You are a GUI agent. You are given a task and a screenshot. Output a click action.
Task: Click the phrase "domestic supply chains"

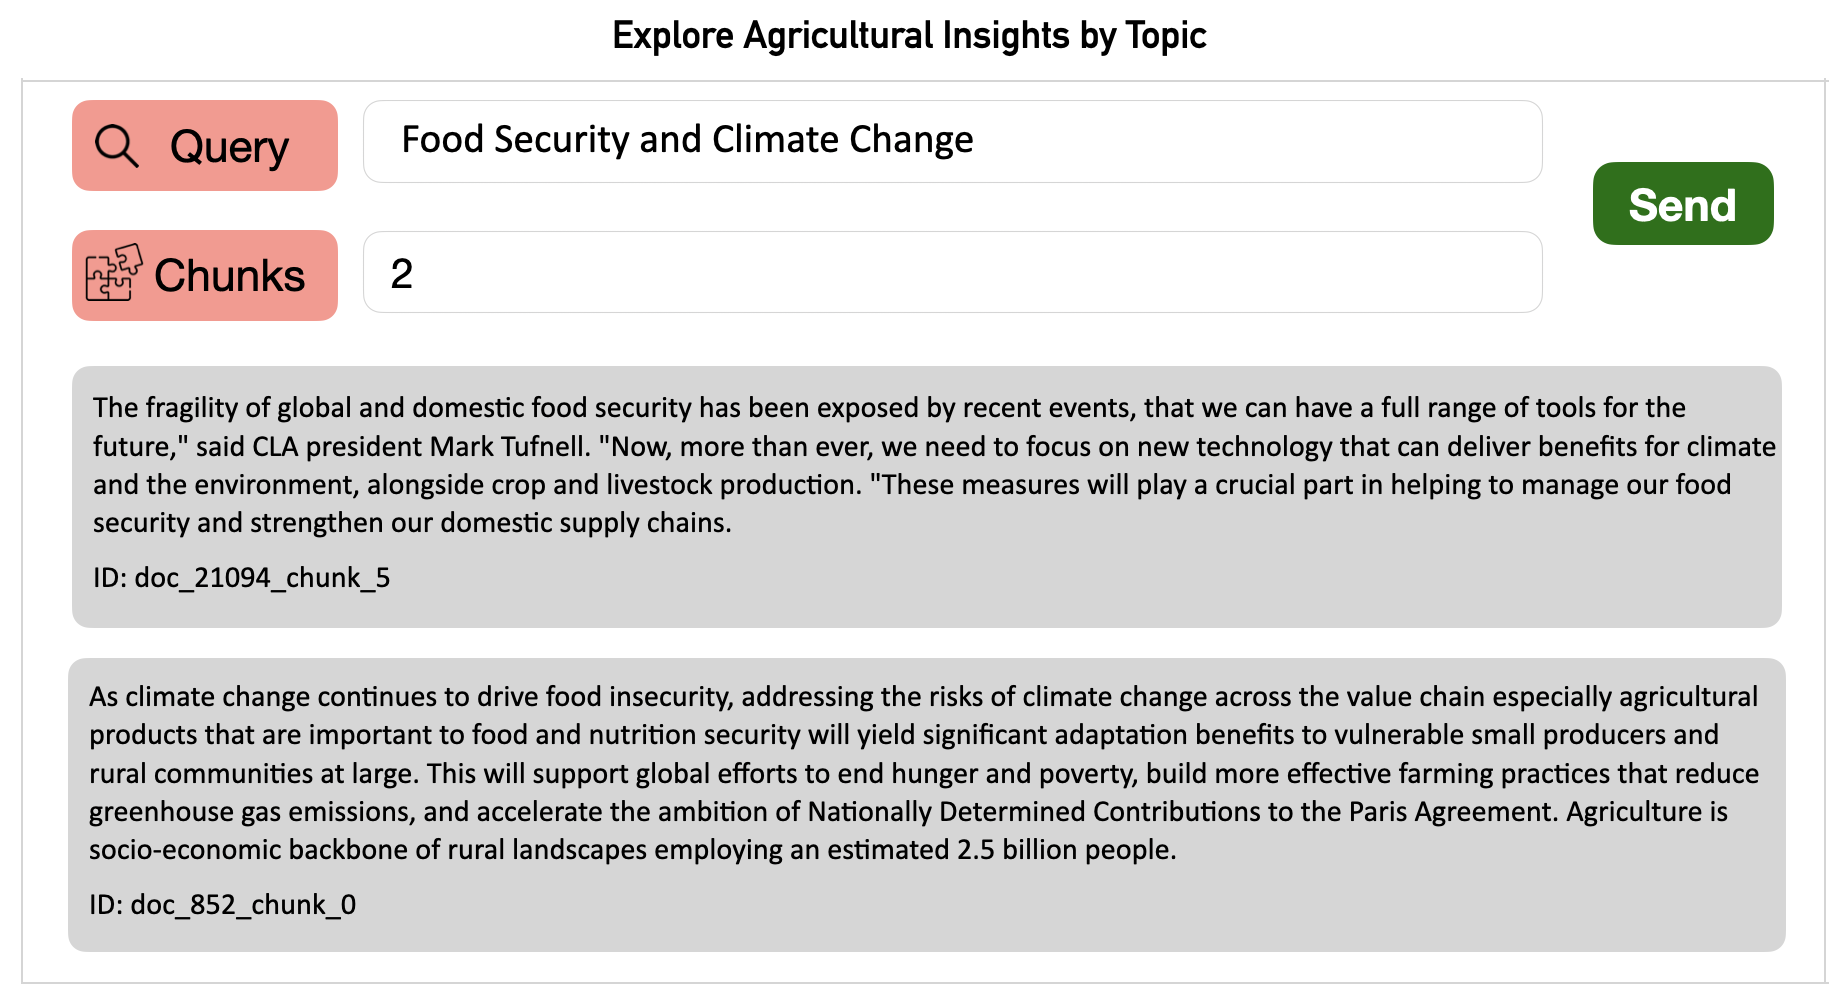[585, 523]
